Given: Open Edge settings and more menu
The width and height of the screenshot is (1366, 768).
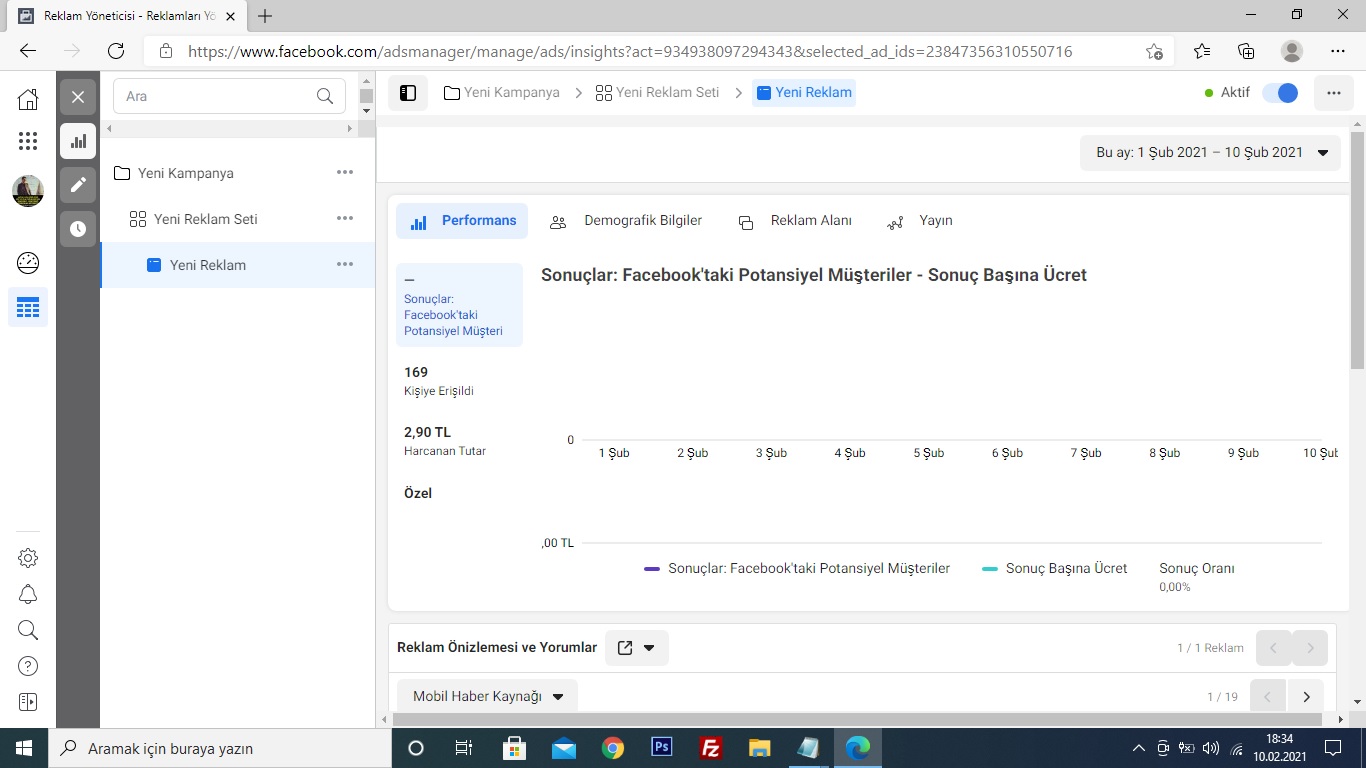Looking at the screenshot, I should tap(1338, 51).
